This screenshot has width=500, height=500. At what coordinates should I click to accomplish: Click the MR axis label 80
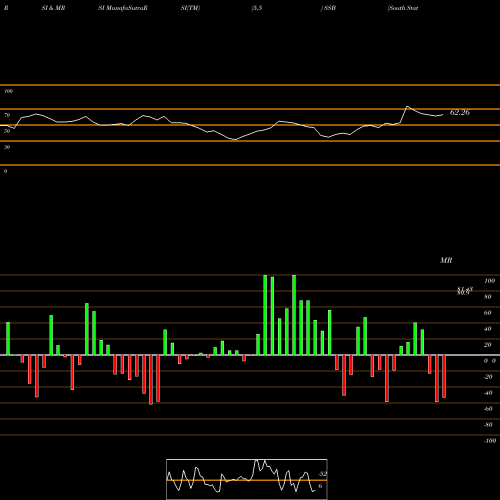487,297
